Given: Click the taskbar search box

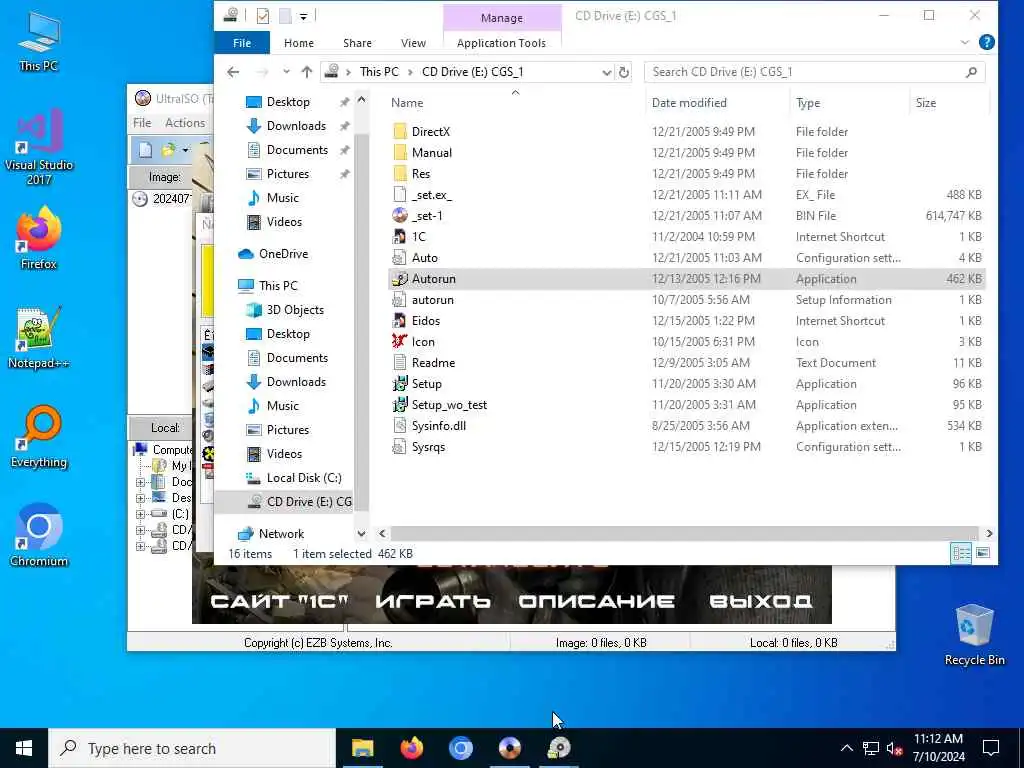Looking at the screenshot, I should 192,748.
